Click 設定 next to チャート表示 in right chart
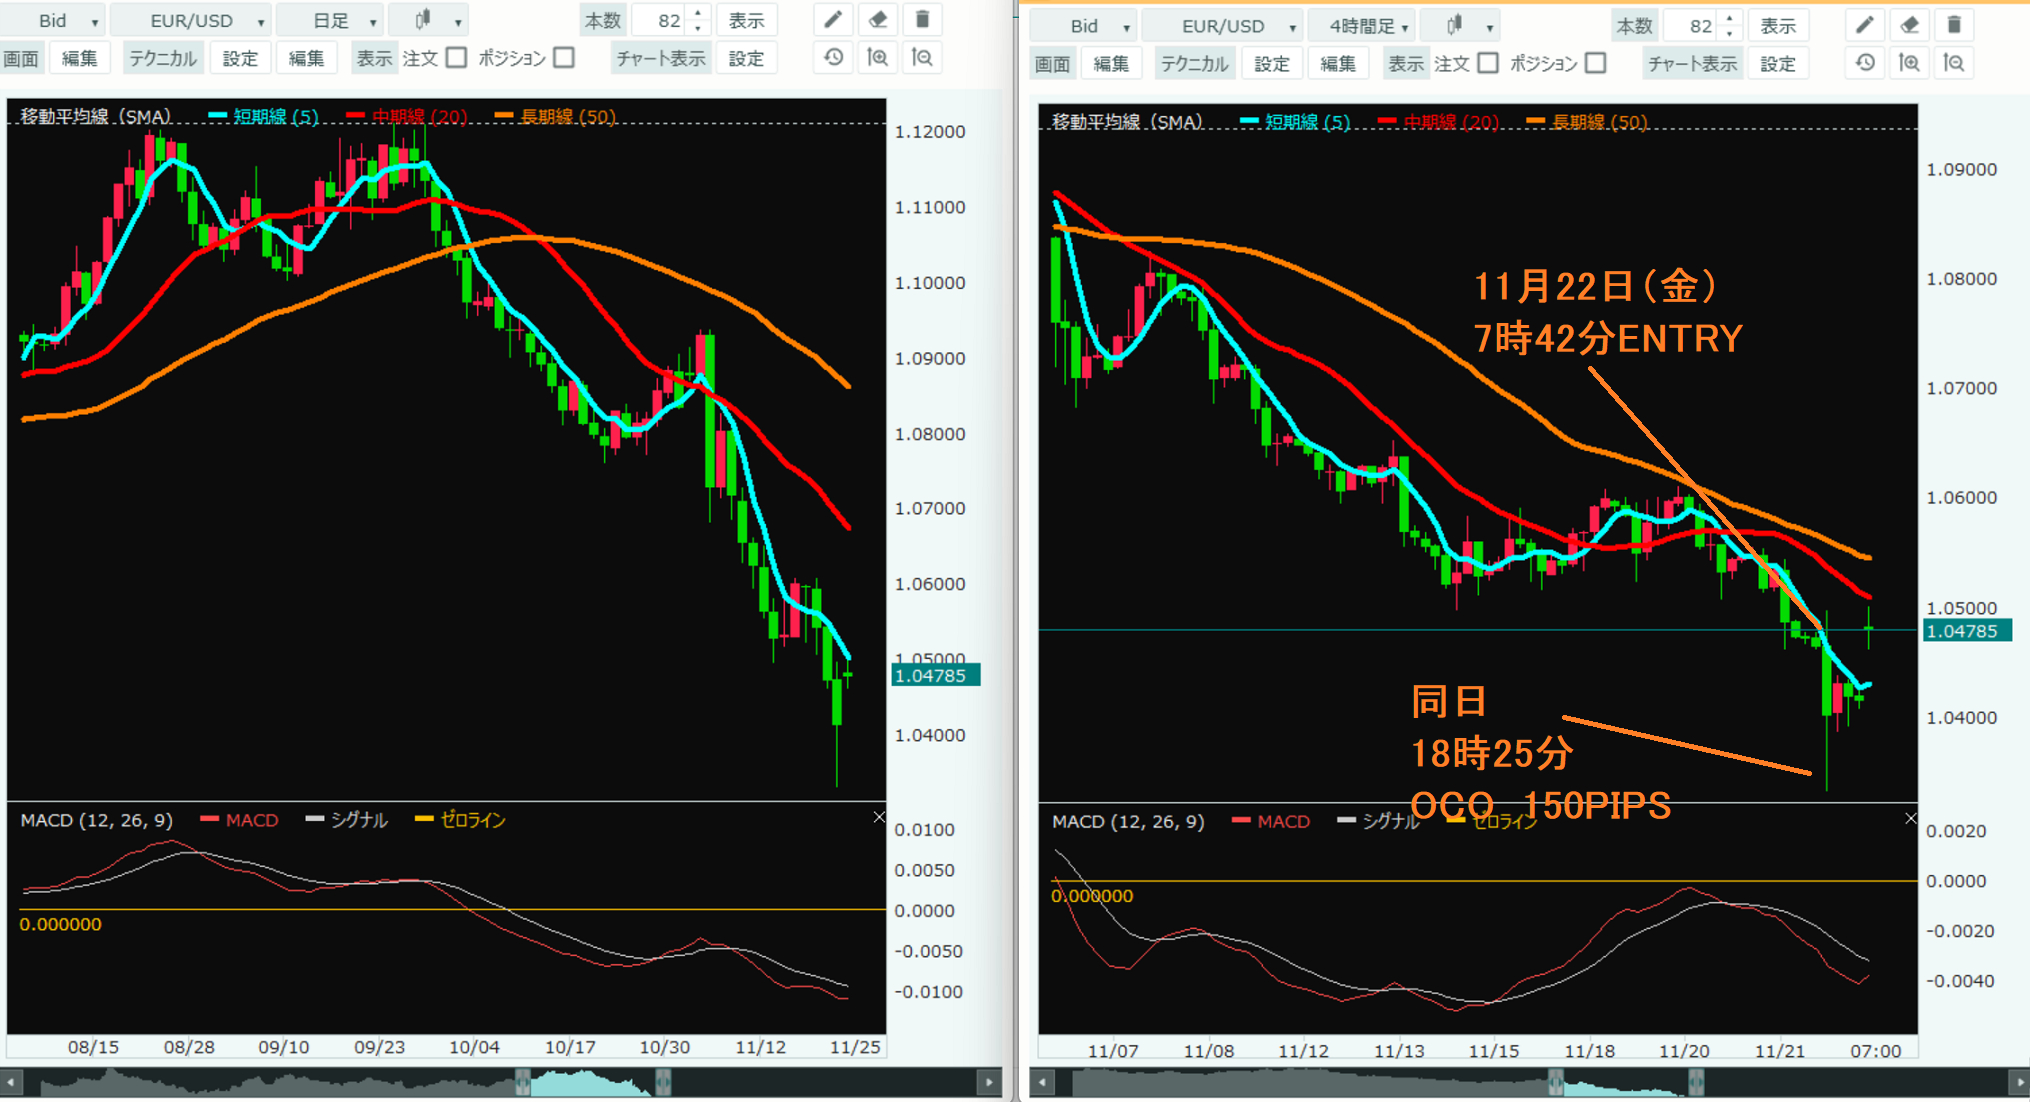Viewport: 2030px width, 1102px height. coord(1778,63)
